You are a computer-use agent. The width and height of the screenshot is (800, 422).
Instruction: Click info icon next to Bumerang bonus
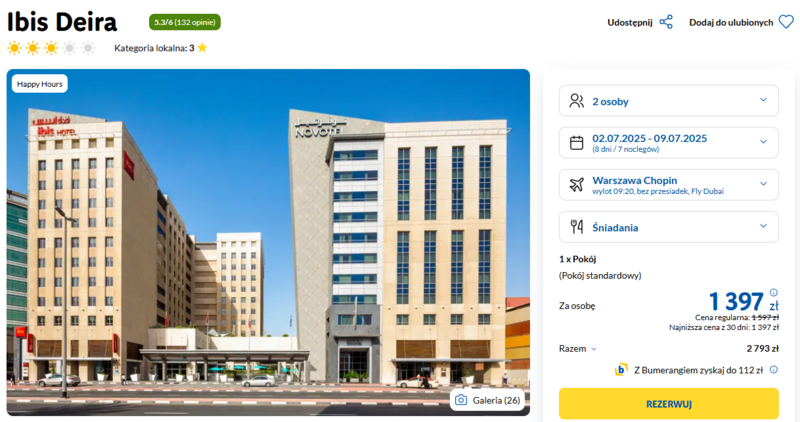pyautogui.click(x=773, y=369)
